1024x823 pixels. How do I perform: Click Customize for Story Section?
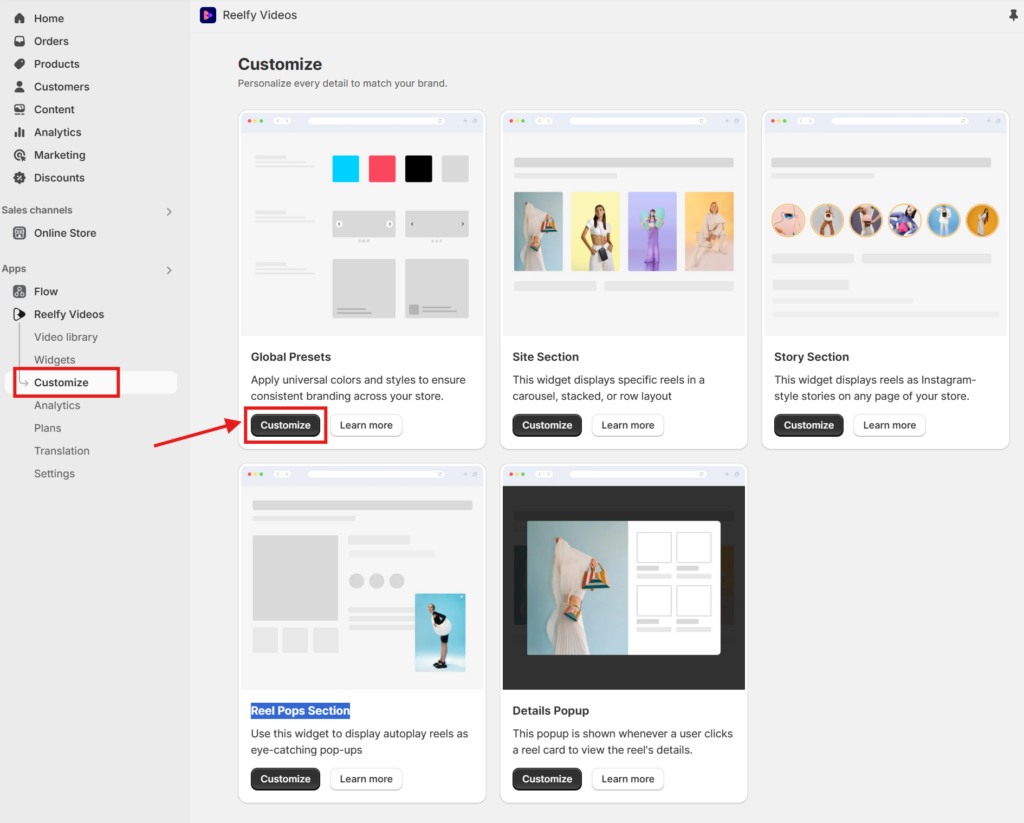808,425
